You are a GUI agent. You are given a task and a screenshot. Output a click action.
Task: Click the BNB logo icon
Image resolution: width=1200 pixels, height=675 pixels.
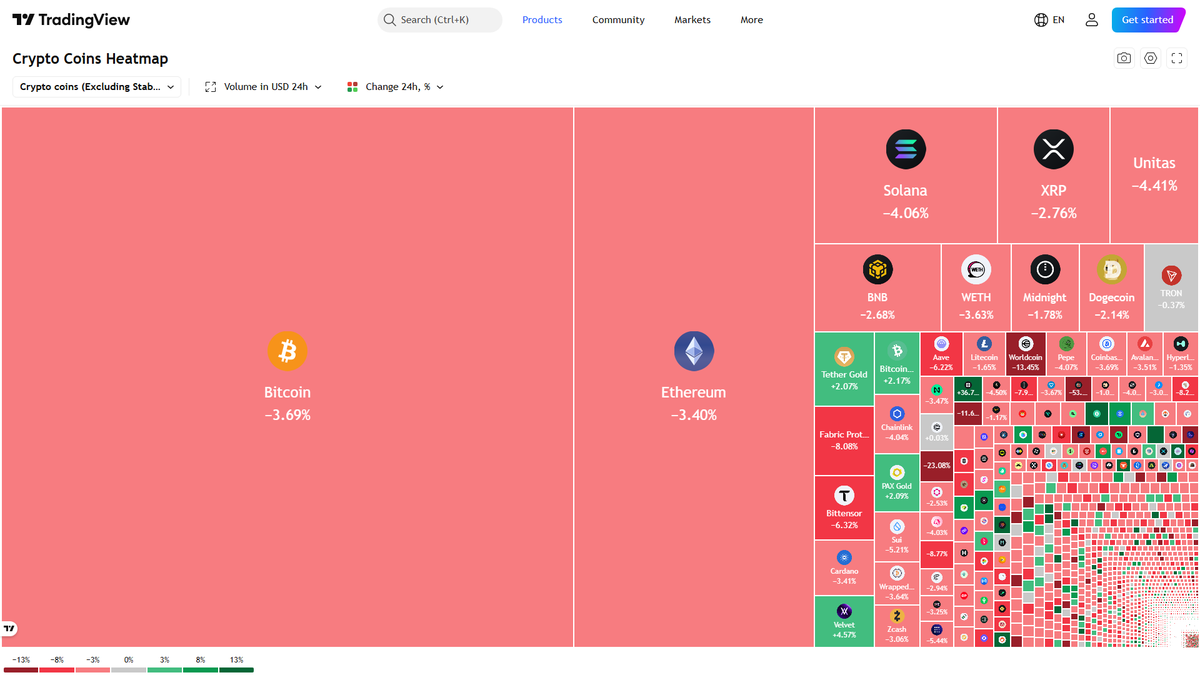(877, 269)
